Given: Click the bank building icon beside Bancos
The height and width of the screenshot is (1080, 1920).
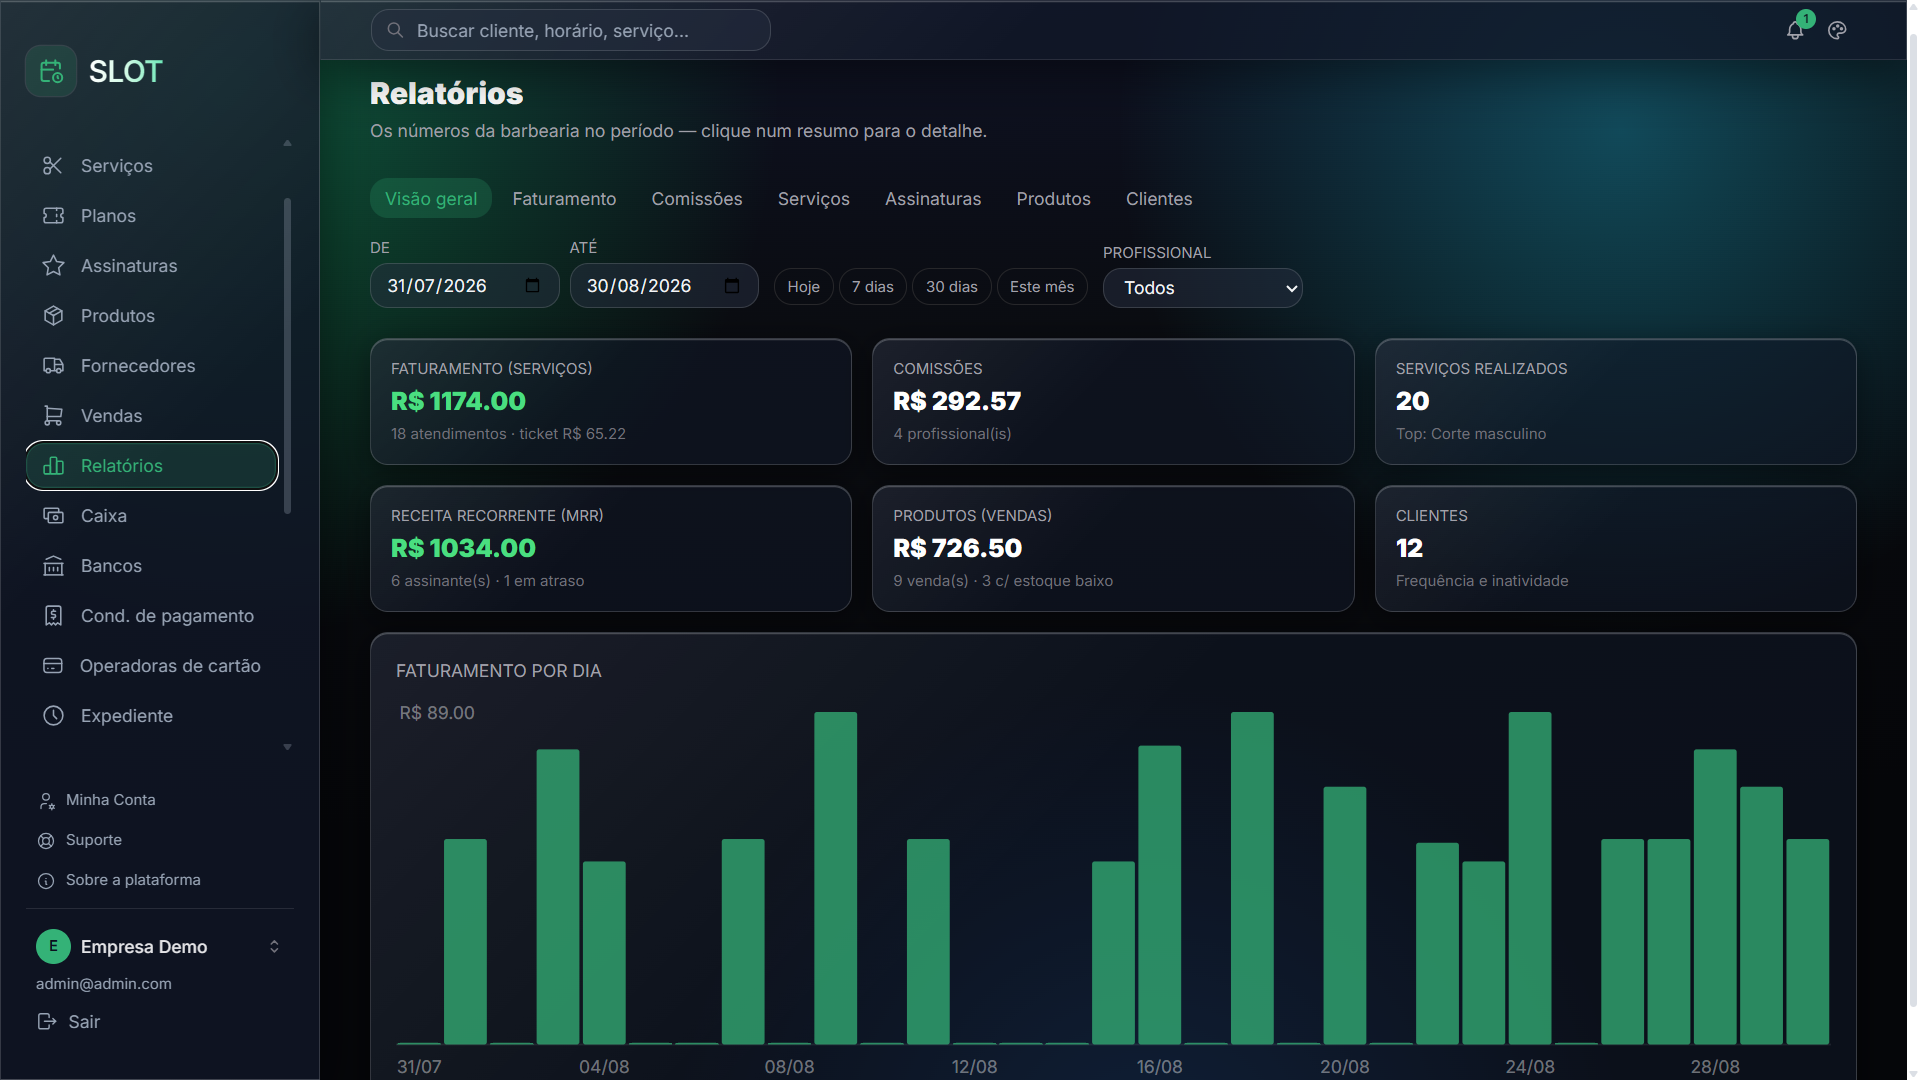Looking at the screenshot, I should click(x=53, y=565).
